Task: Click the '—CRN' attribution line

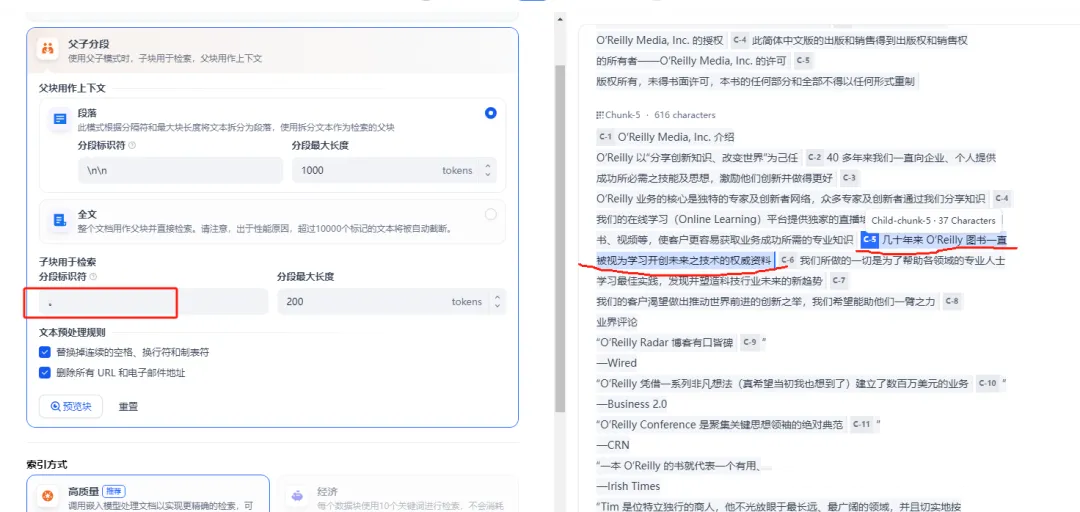Action: click(x=613, y=445)
